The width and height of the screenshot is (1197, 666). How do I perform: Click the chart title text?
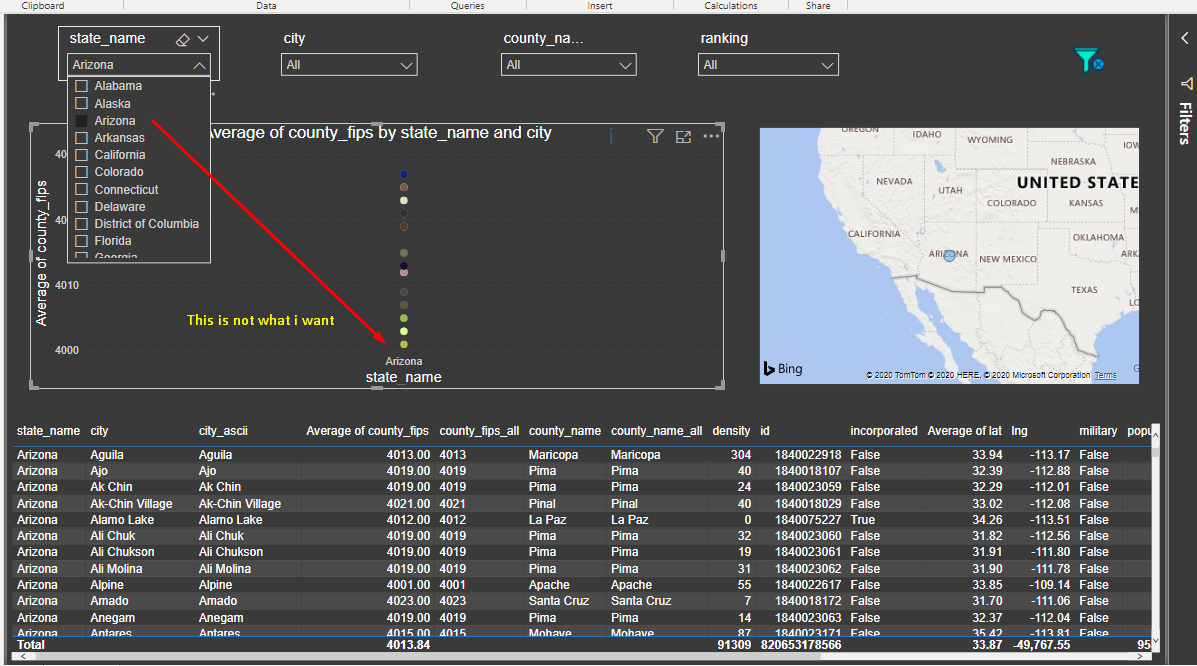pos(380,133)
